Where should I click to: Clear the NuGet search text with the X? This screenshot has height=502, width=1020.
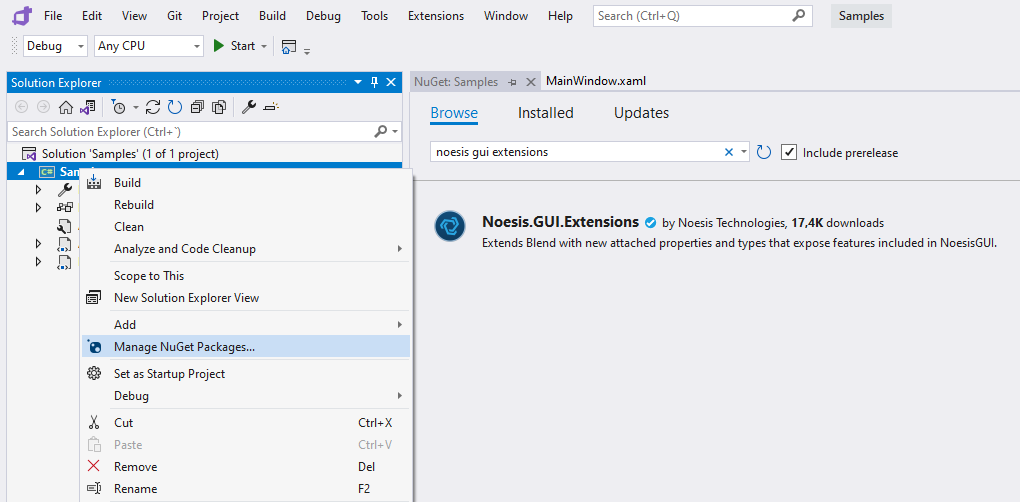(729, 152)
